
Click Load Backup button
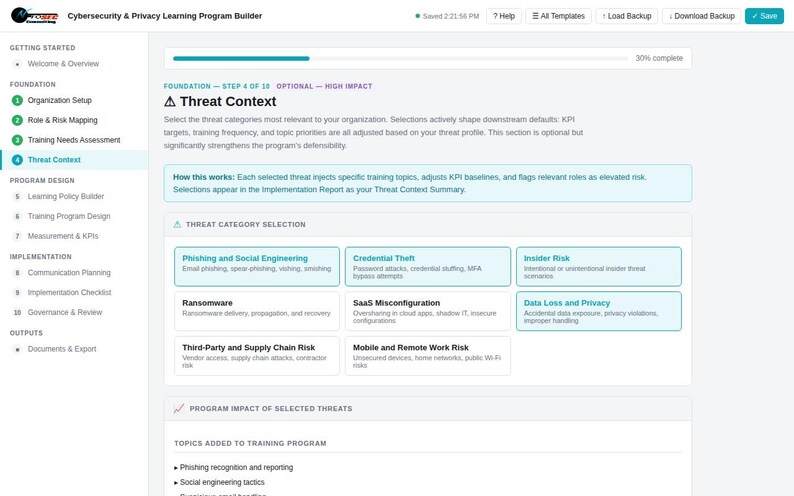627,16
